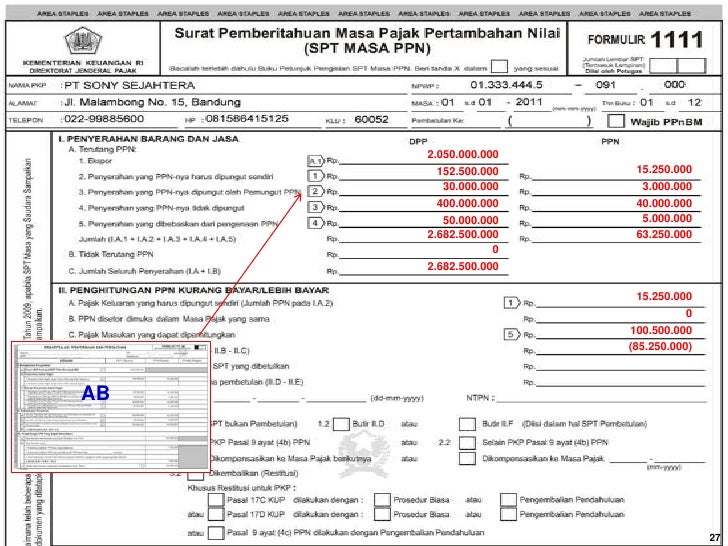The width and height of the screenshot is (728, 546).
Task: Select DPP value 400.000.000
Action: tap(468, 203)
